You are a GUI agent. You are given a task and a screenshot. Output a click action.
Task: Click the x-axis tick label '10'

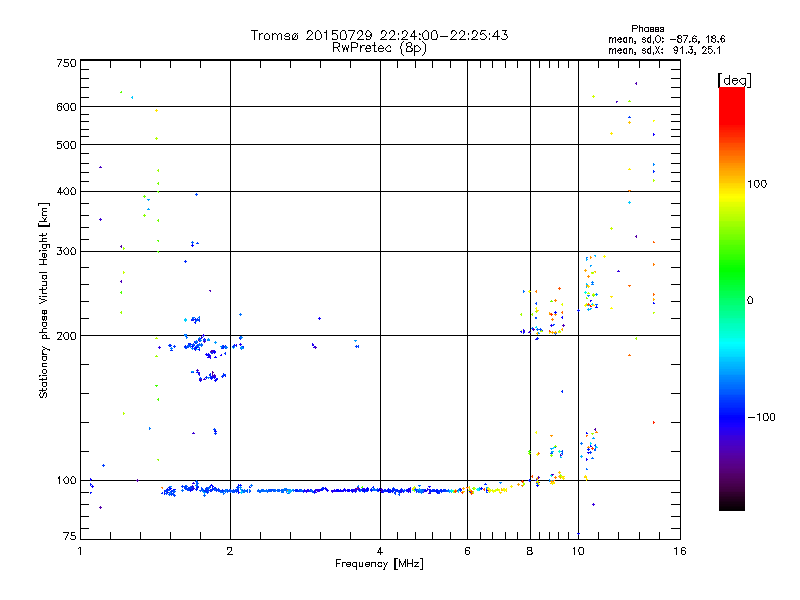(578, 551)
